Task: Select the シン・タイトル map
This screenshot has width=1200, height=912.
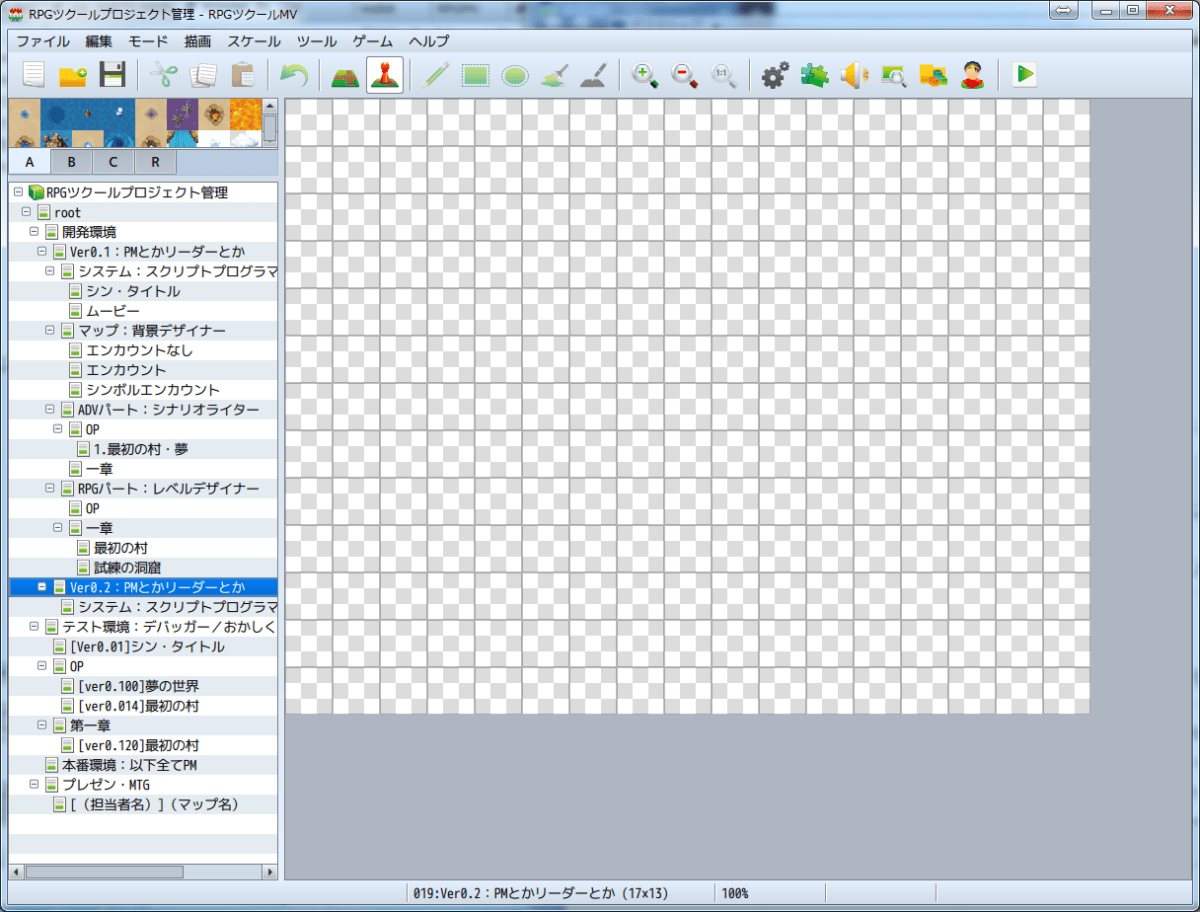Action: point(133,291)
